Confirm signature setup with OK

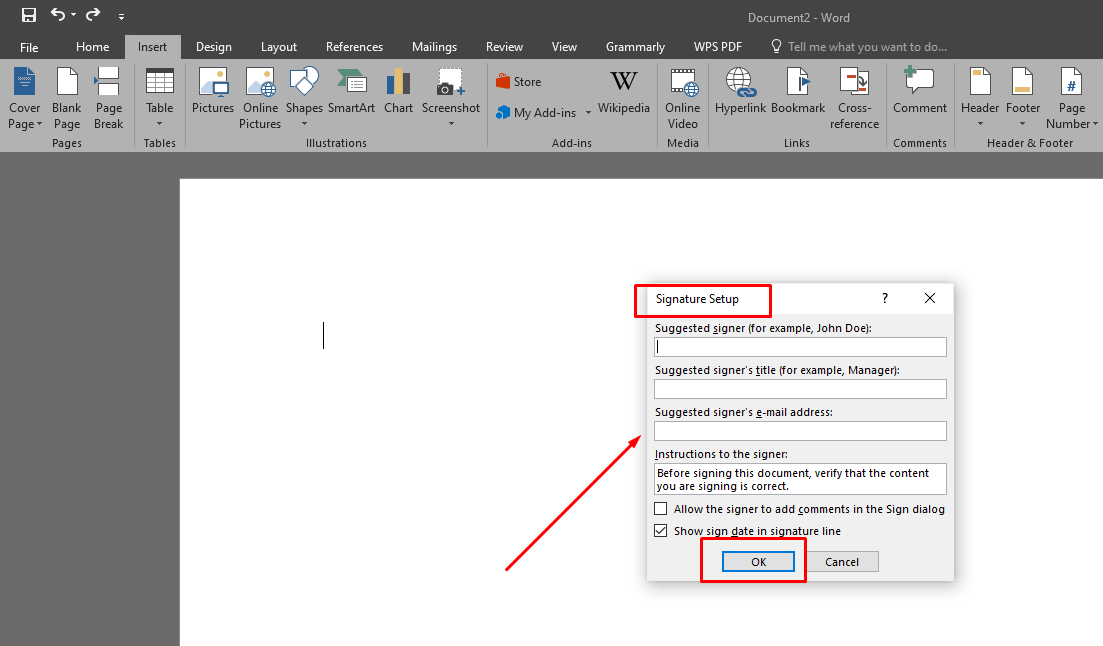point(758,561)
